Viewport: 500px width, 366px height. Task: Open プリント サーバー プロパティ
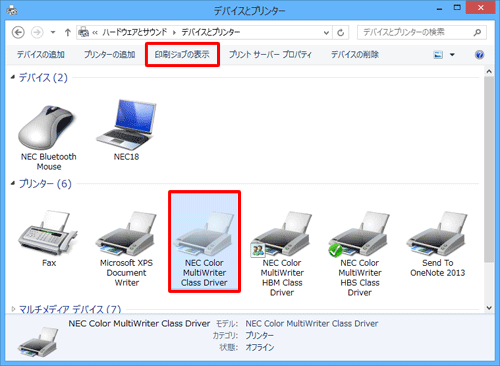coord(270,54)
